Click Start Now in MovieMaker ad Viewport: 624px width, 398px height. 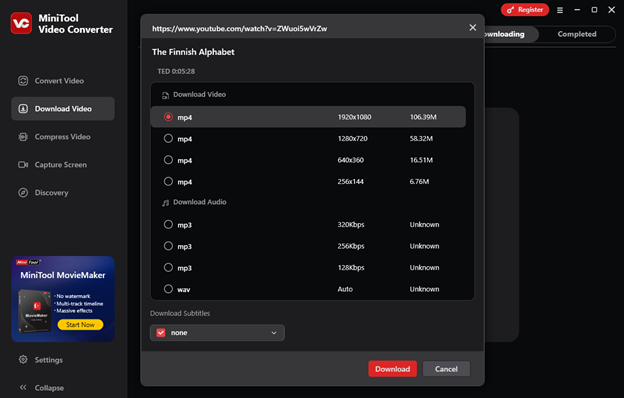tap(80, 325)
